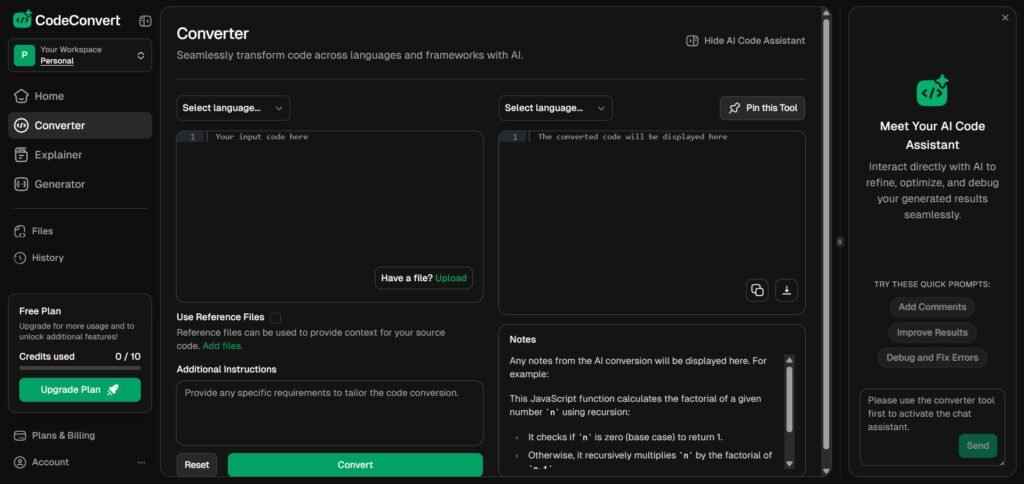Expand the target Select language dropdown
1024x484 pixels.
(555, 108)
